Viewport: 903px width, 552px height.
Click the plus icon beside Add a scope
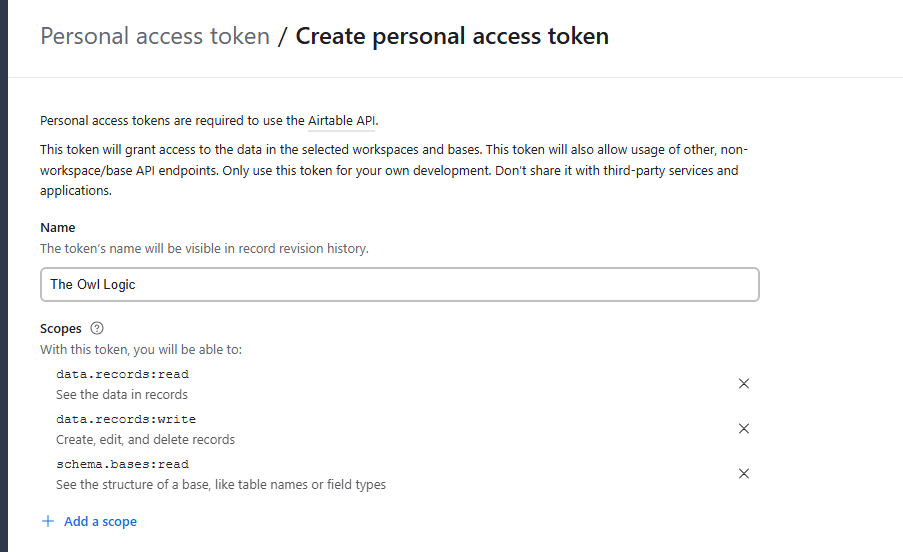click(x=48, y=522)
